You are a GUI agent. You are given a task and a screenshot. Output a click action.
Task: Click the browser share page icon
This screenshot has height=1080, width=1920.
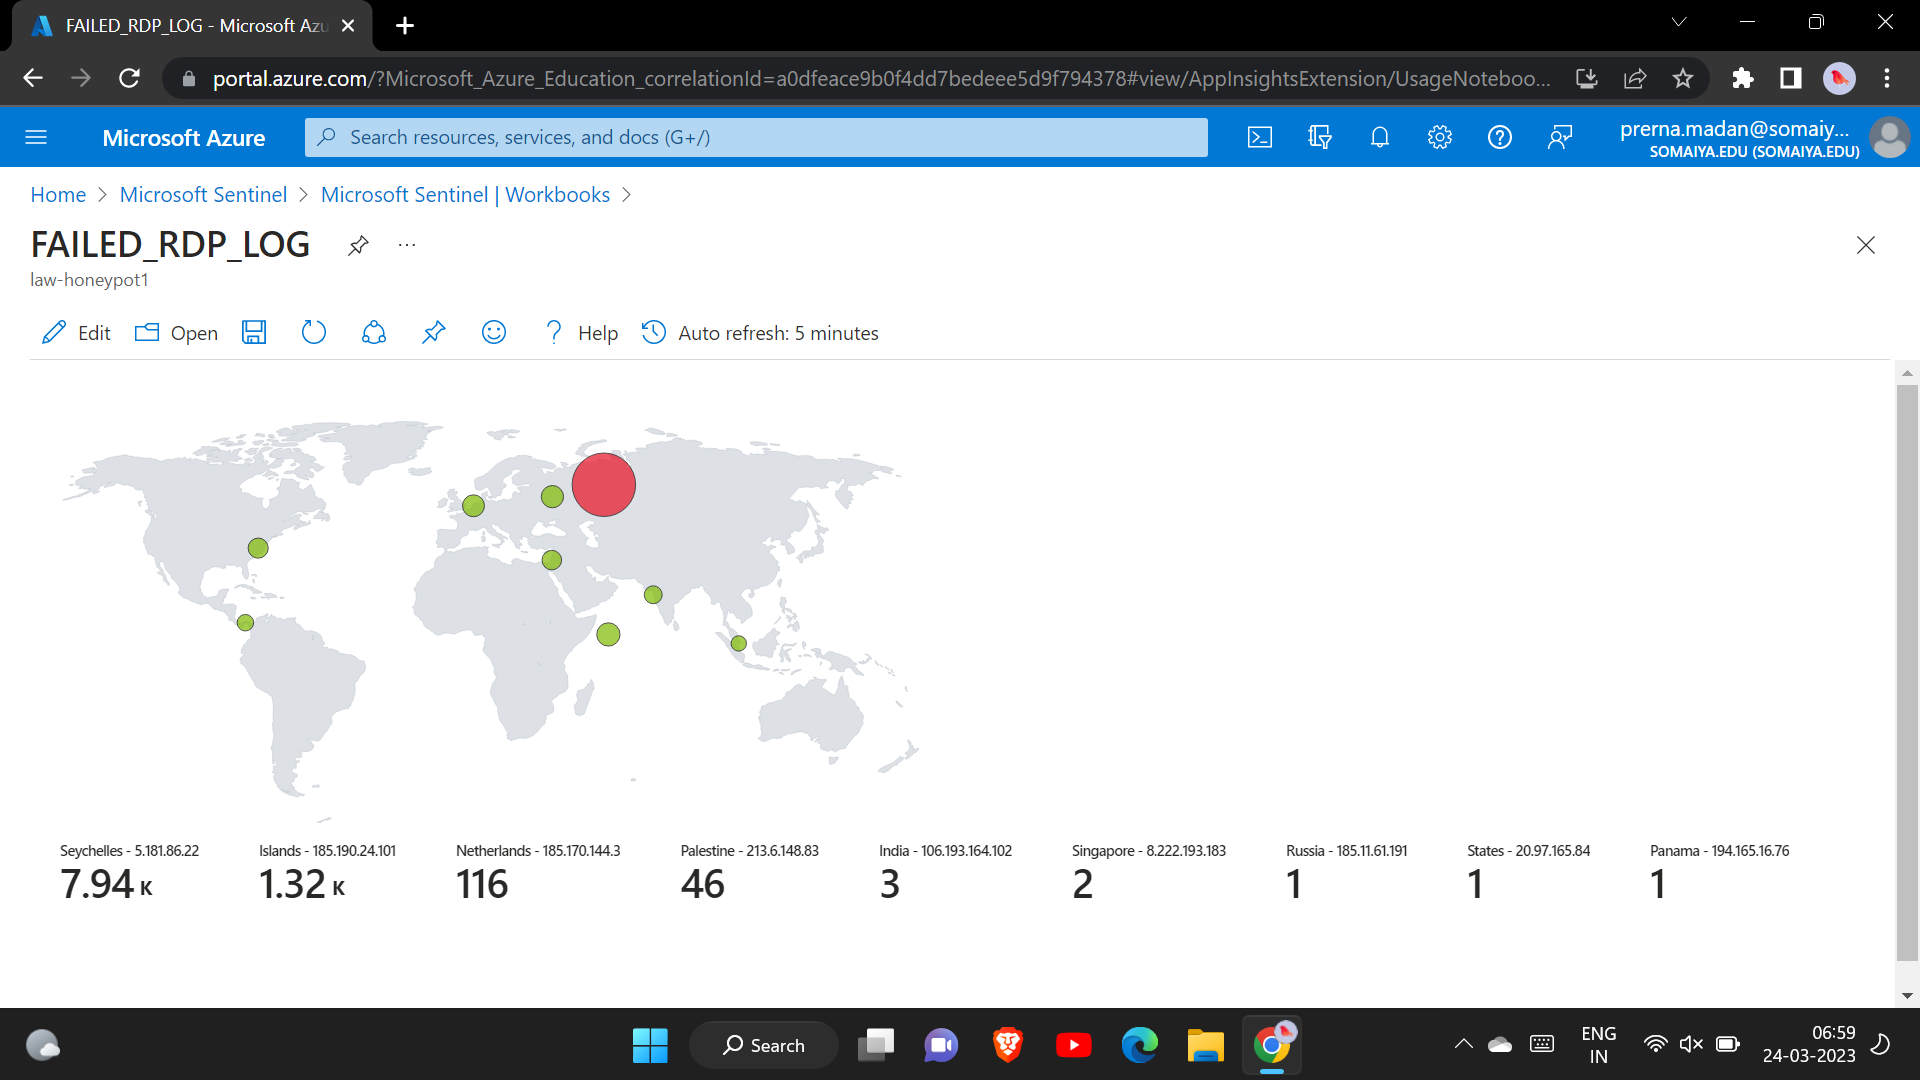[x=1635, y=78]
